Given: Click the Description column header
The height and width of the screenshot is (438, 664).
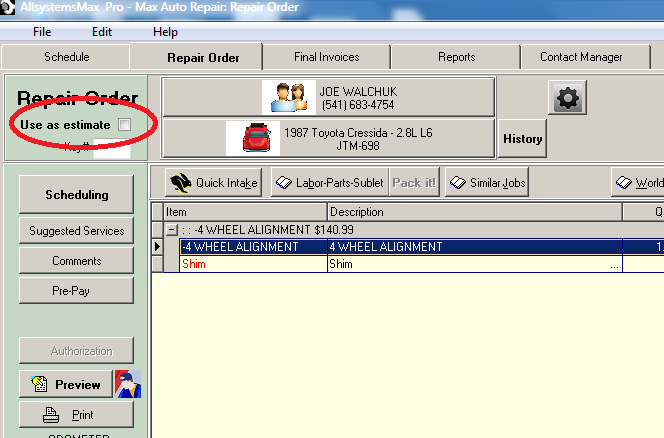Looking at the screenshot, I should (474, 212).
